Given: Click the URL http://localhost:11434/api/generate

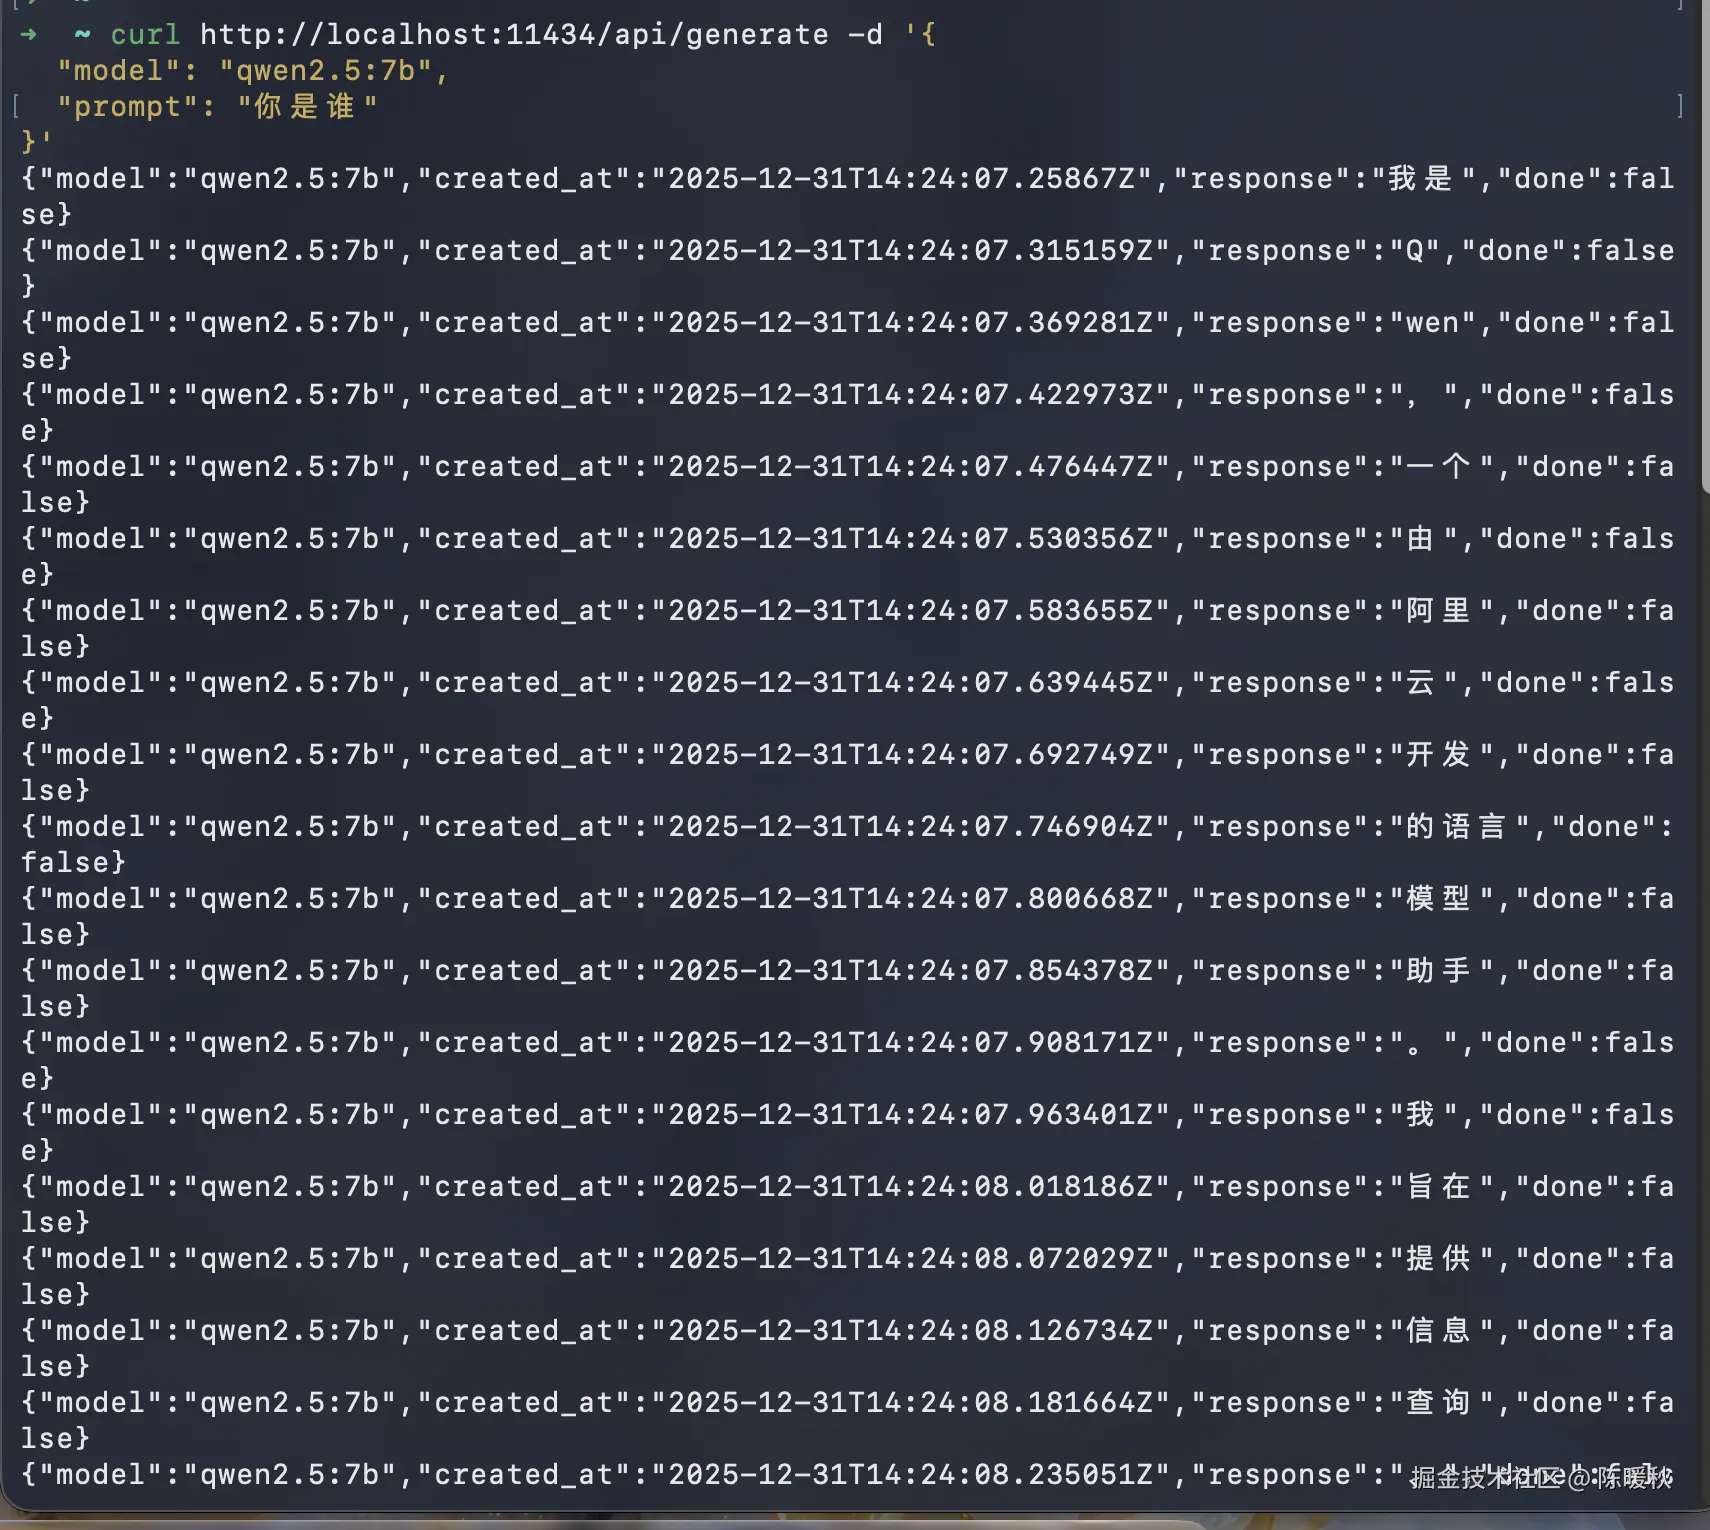Looking at the screenshot, I should [514, 35].
